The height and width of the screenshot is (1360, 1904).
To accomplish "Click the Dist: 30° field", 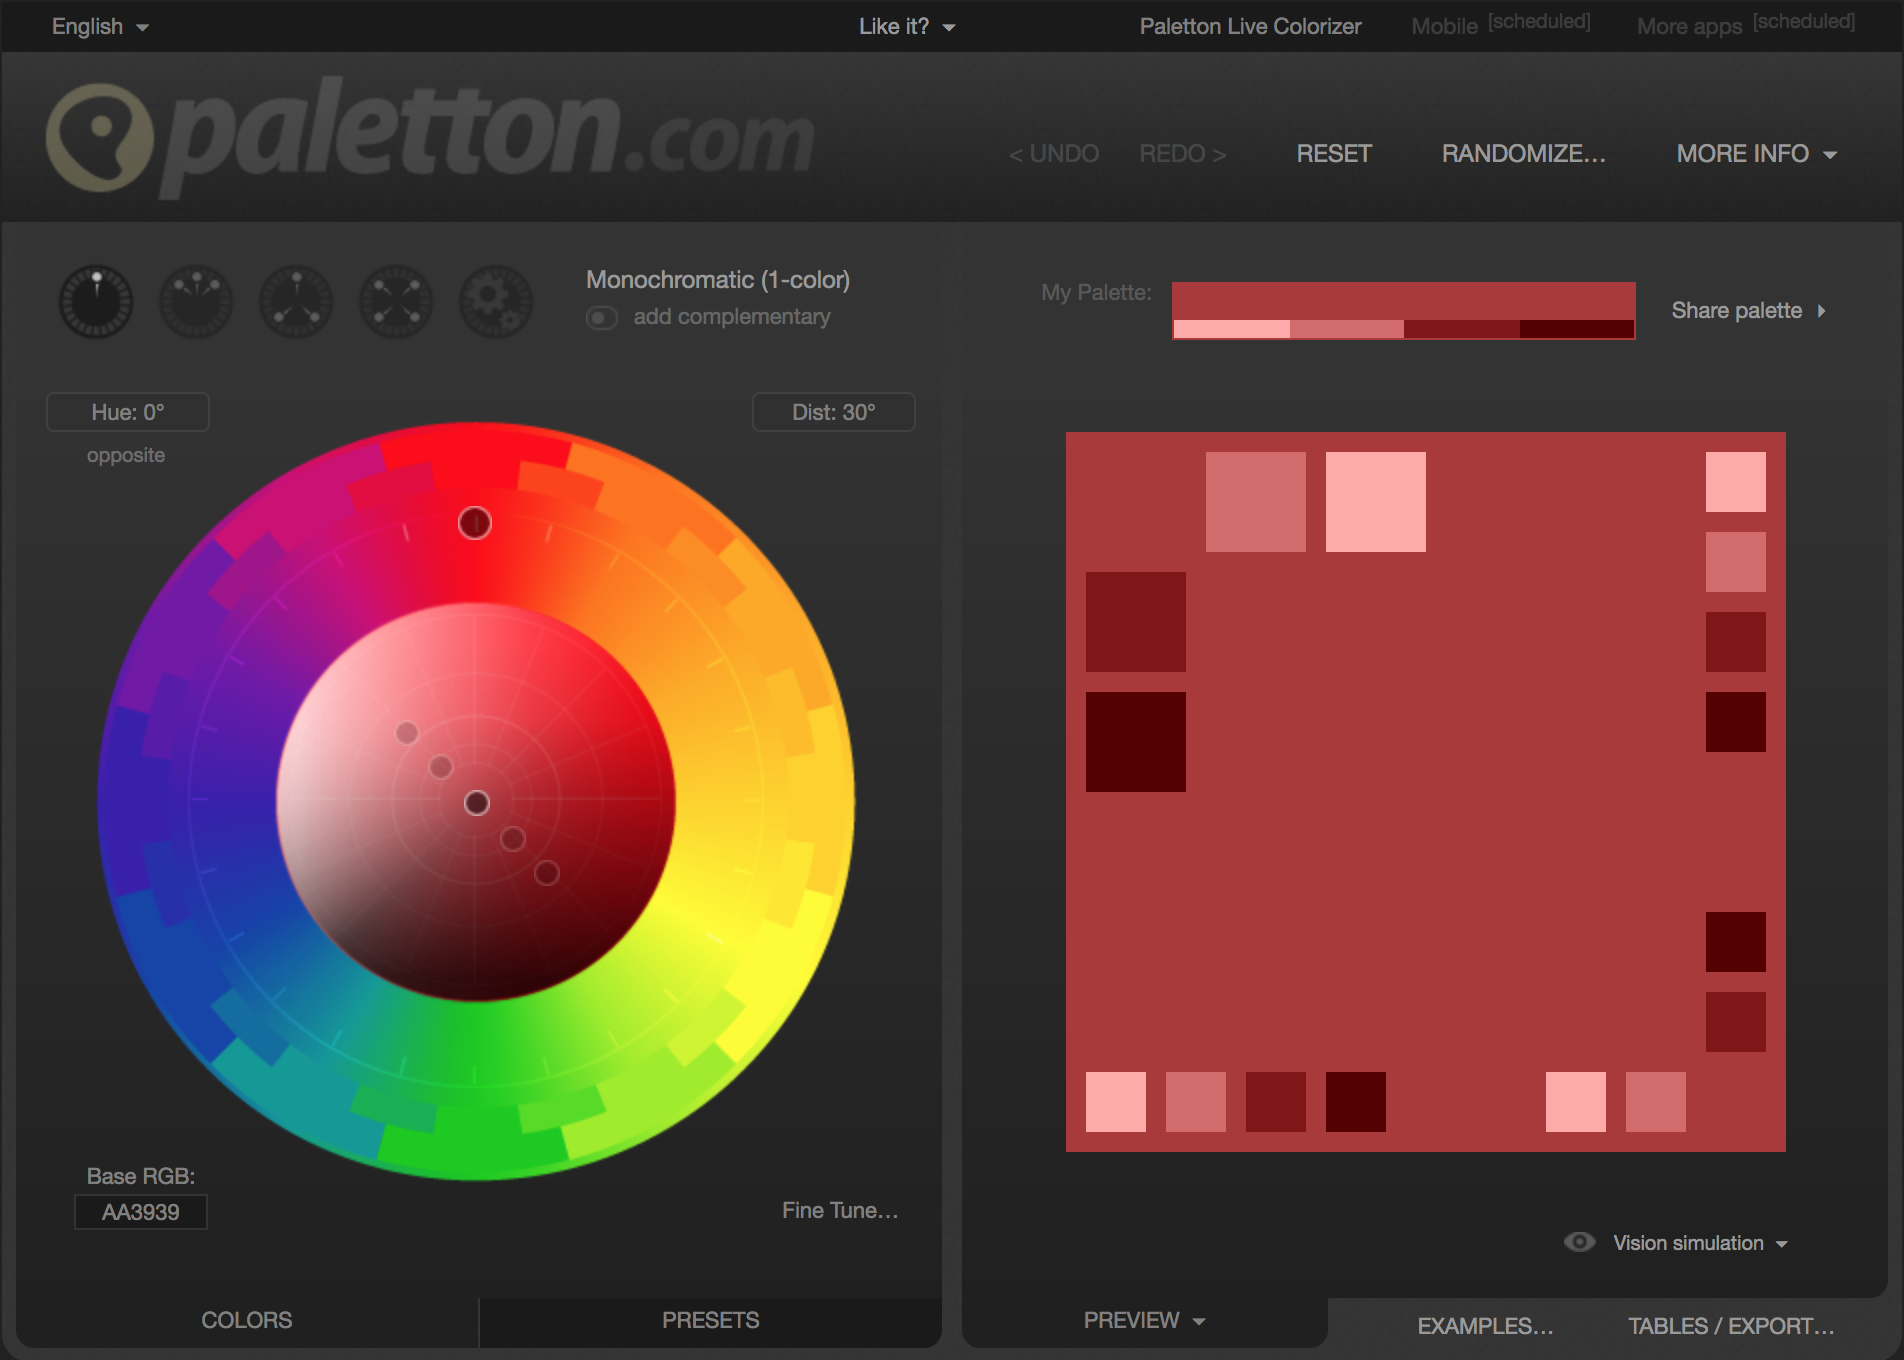I will pyautogui.click(x=834, y=412).
